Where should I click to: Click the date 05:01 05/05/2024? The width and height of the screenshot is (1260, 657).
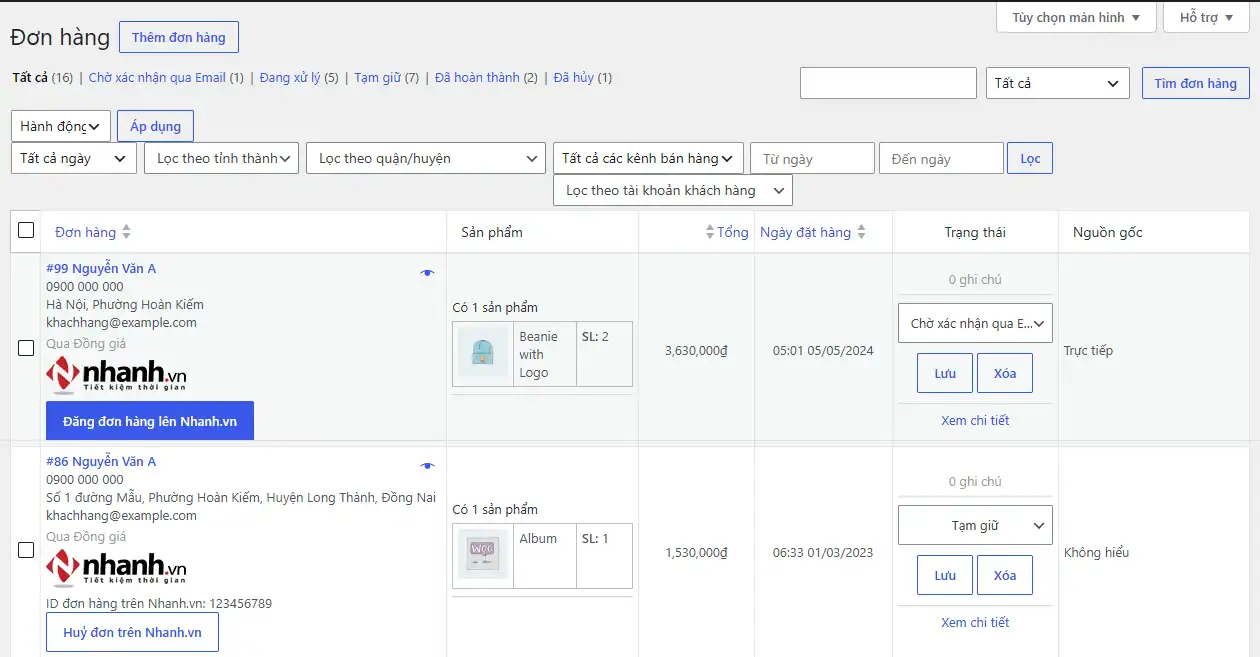tap(823, 350)
